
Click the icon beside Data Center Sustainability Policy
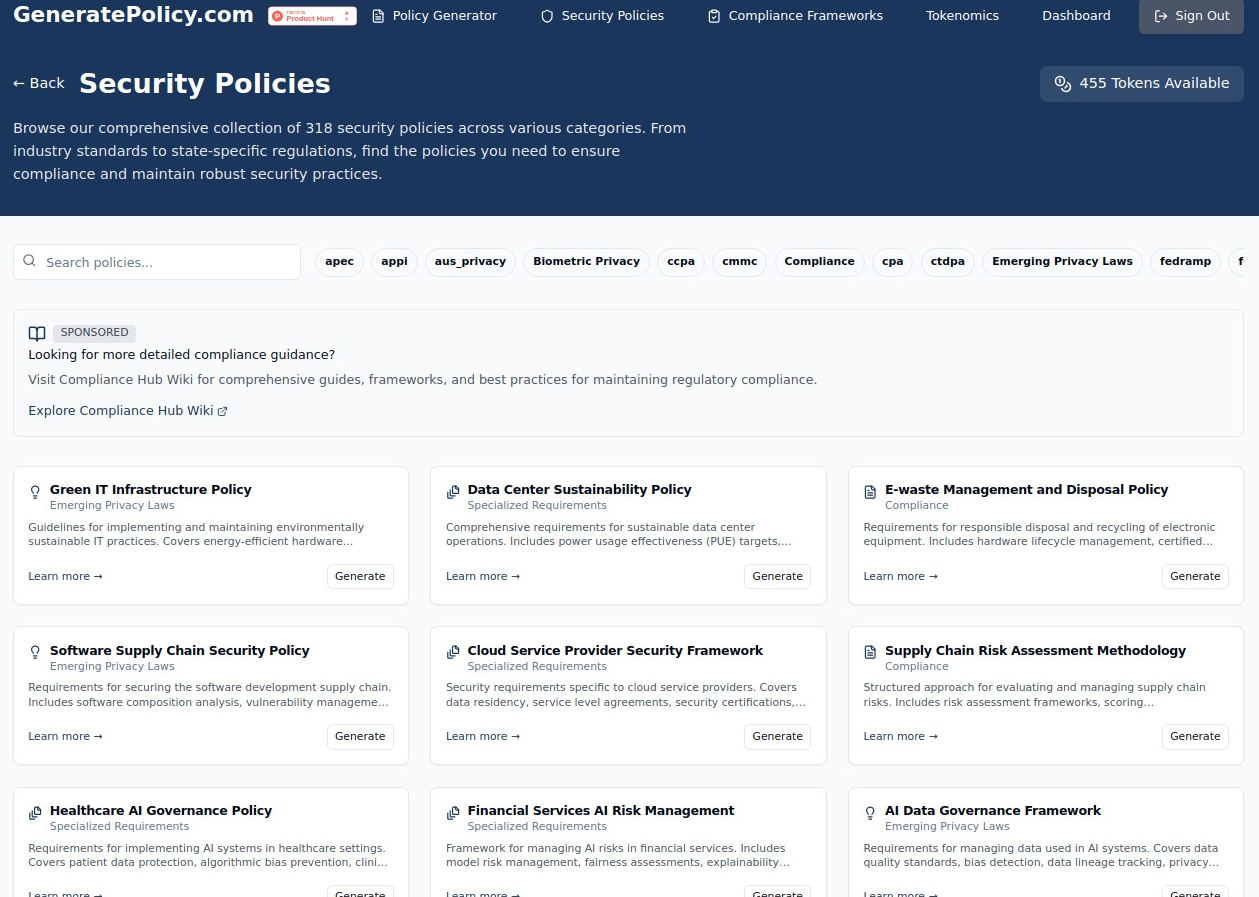coord(453,491)
